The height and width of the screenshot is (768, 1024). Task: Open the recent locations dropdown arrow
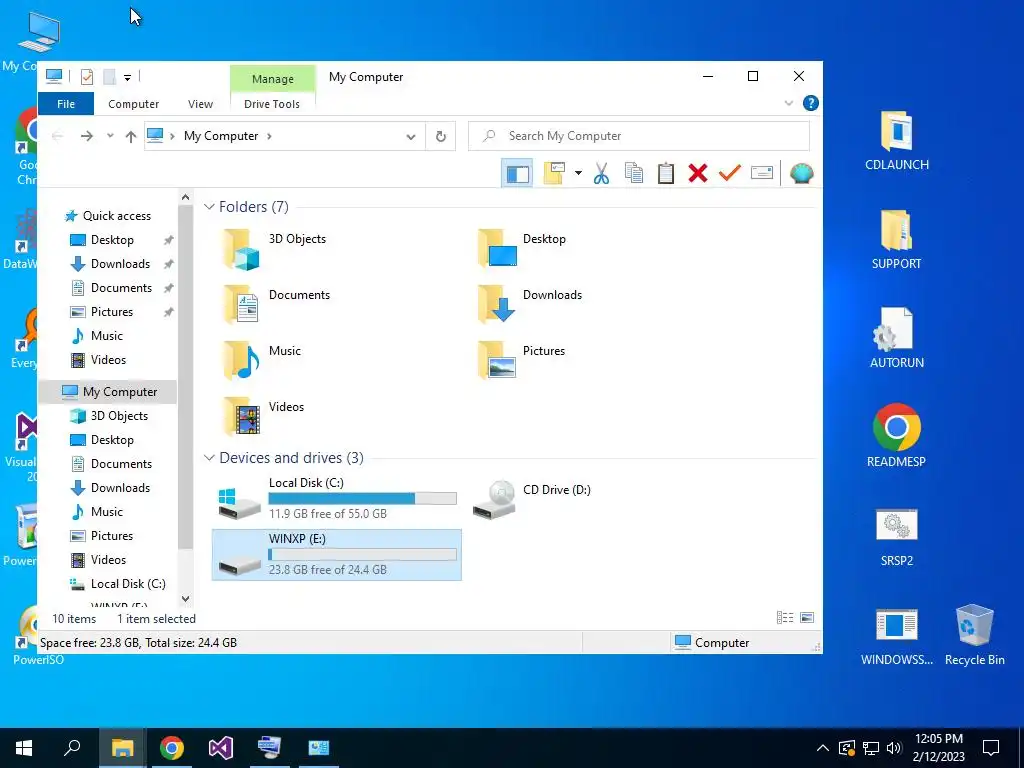coord(110,136)
